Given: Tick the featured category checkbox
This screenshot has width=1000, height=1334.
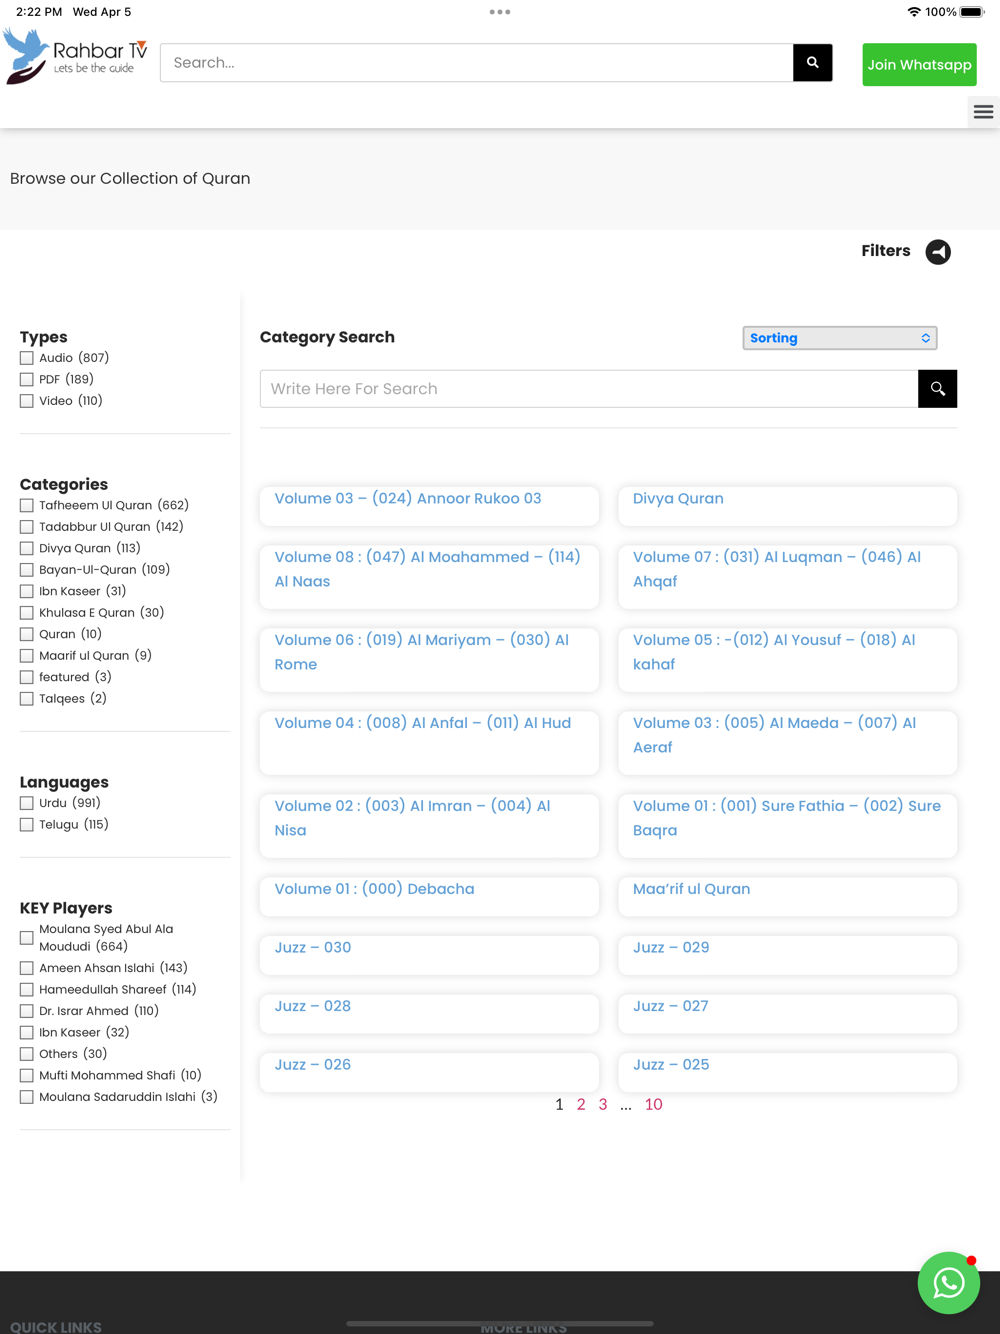Looking at the screenshot, I should [x=27, y=678].
